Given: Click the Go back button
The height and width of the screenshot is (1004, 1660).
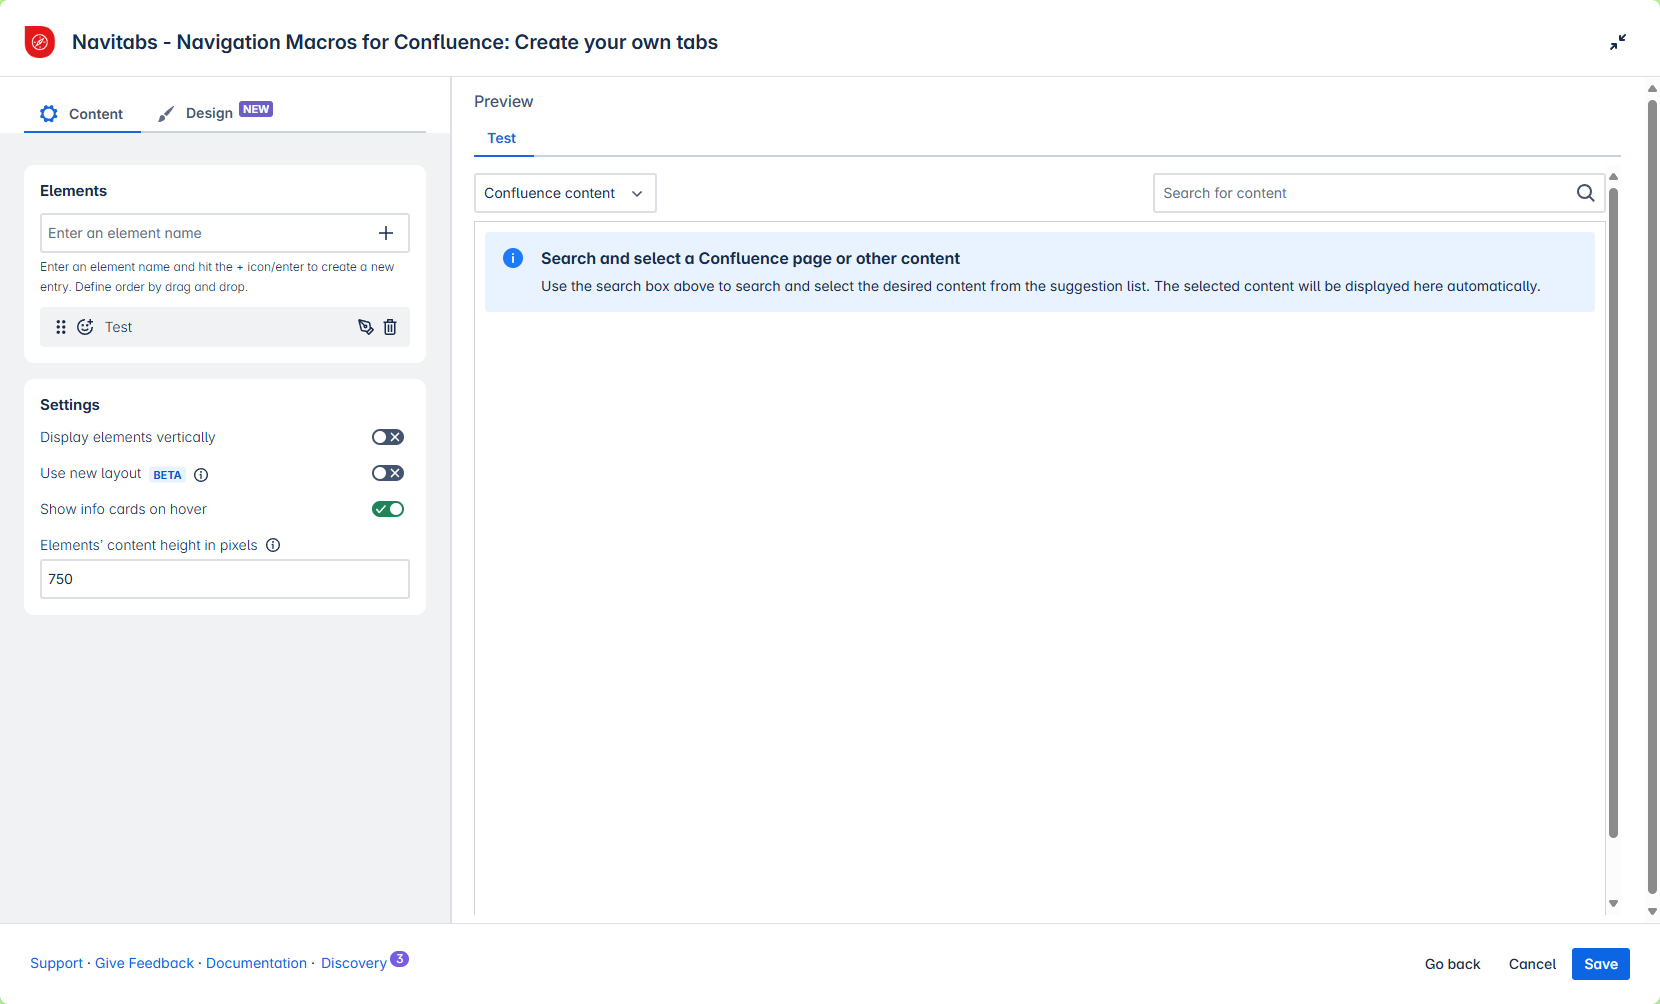Looking at the screenshot, I should click(1452, 964).
